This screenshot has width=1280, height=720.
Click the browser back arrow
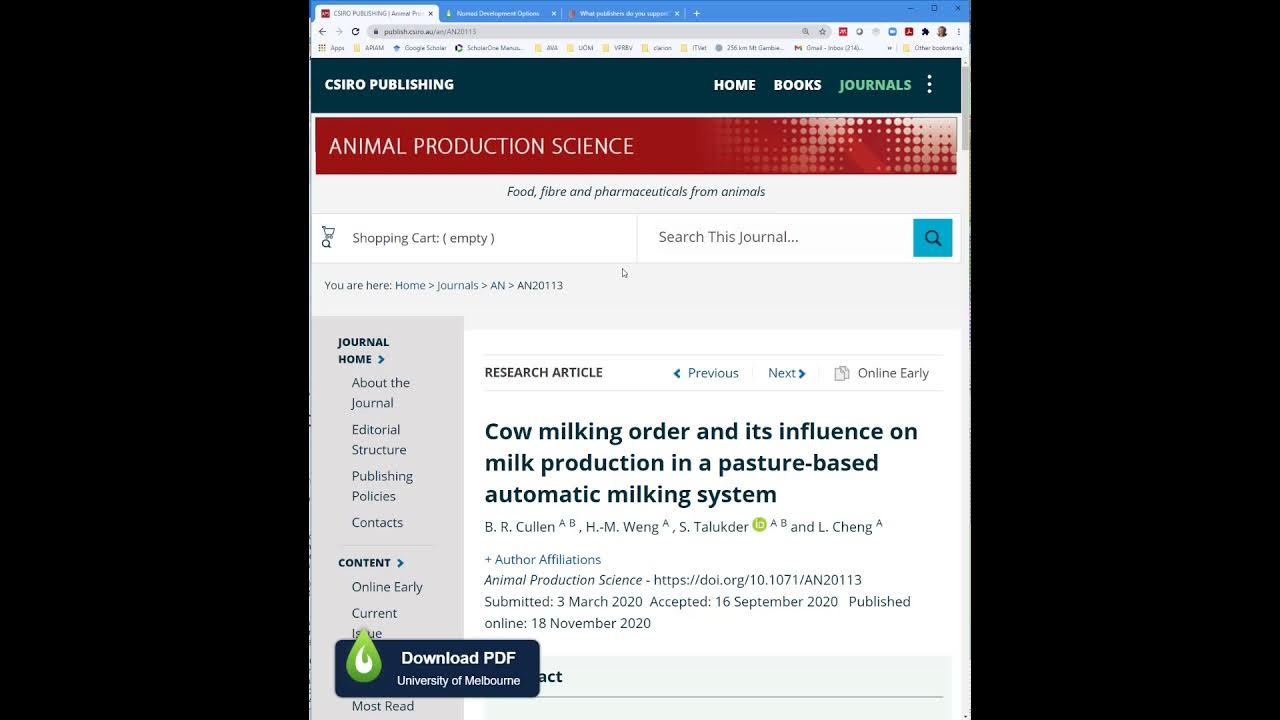point(322,31)
